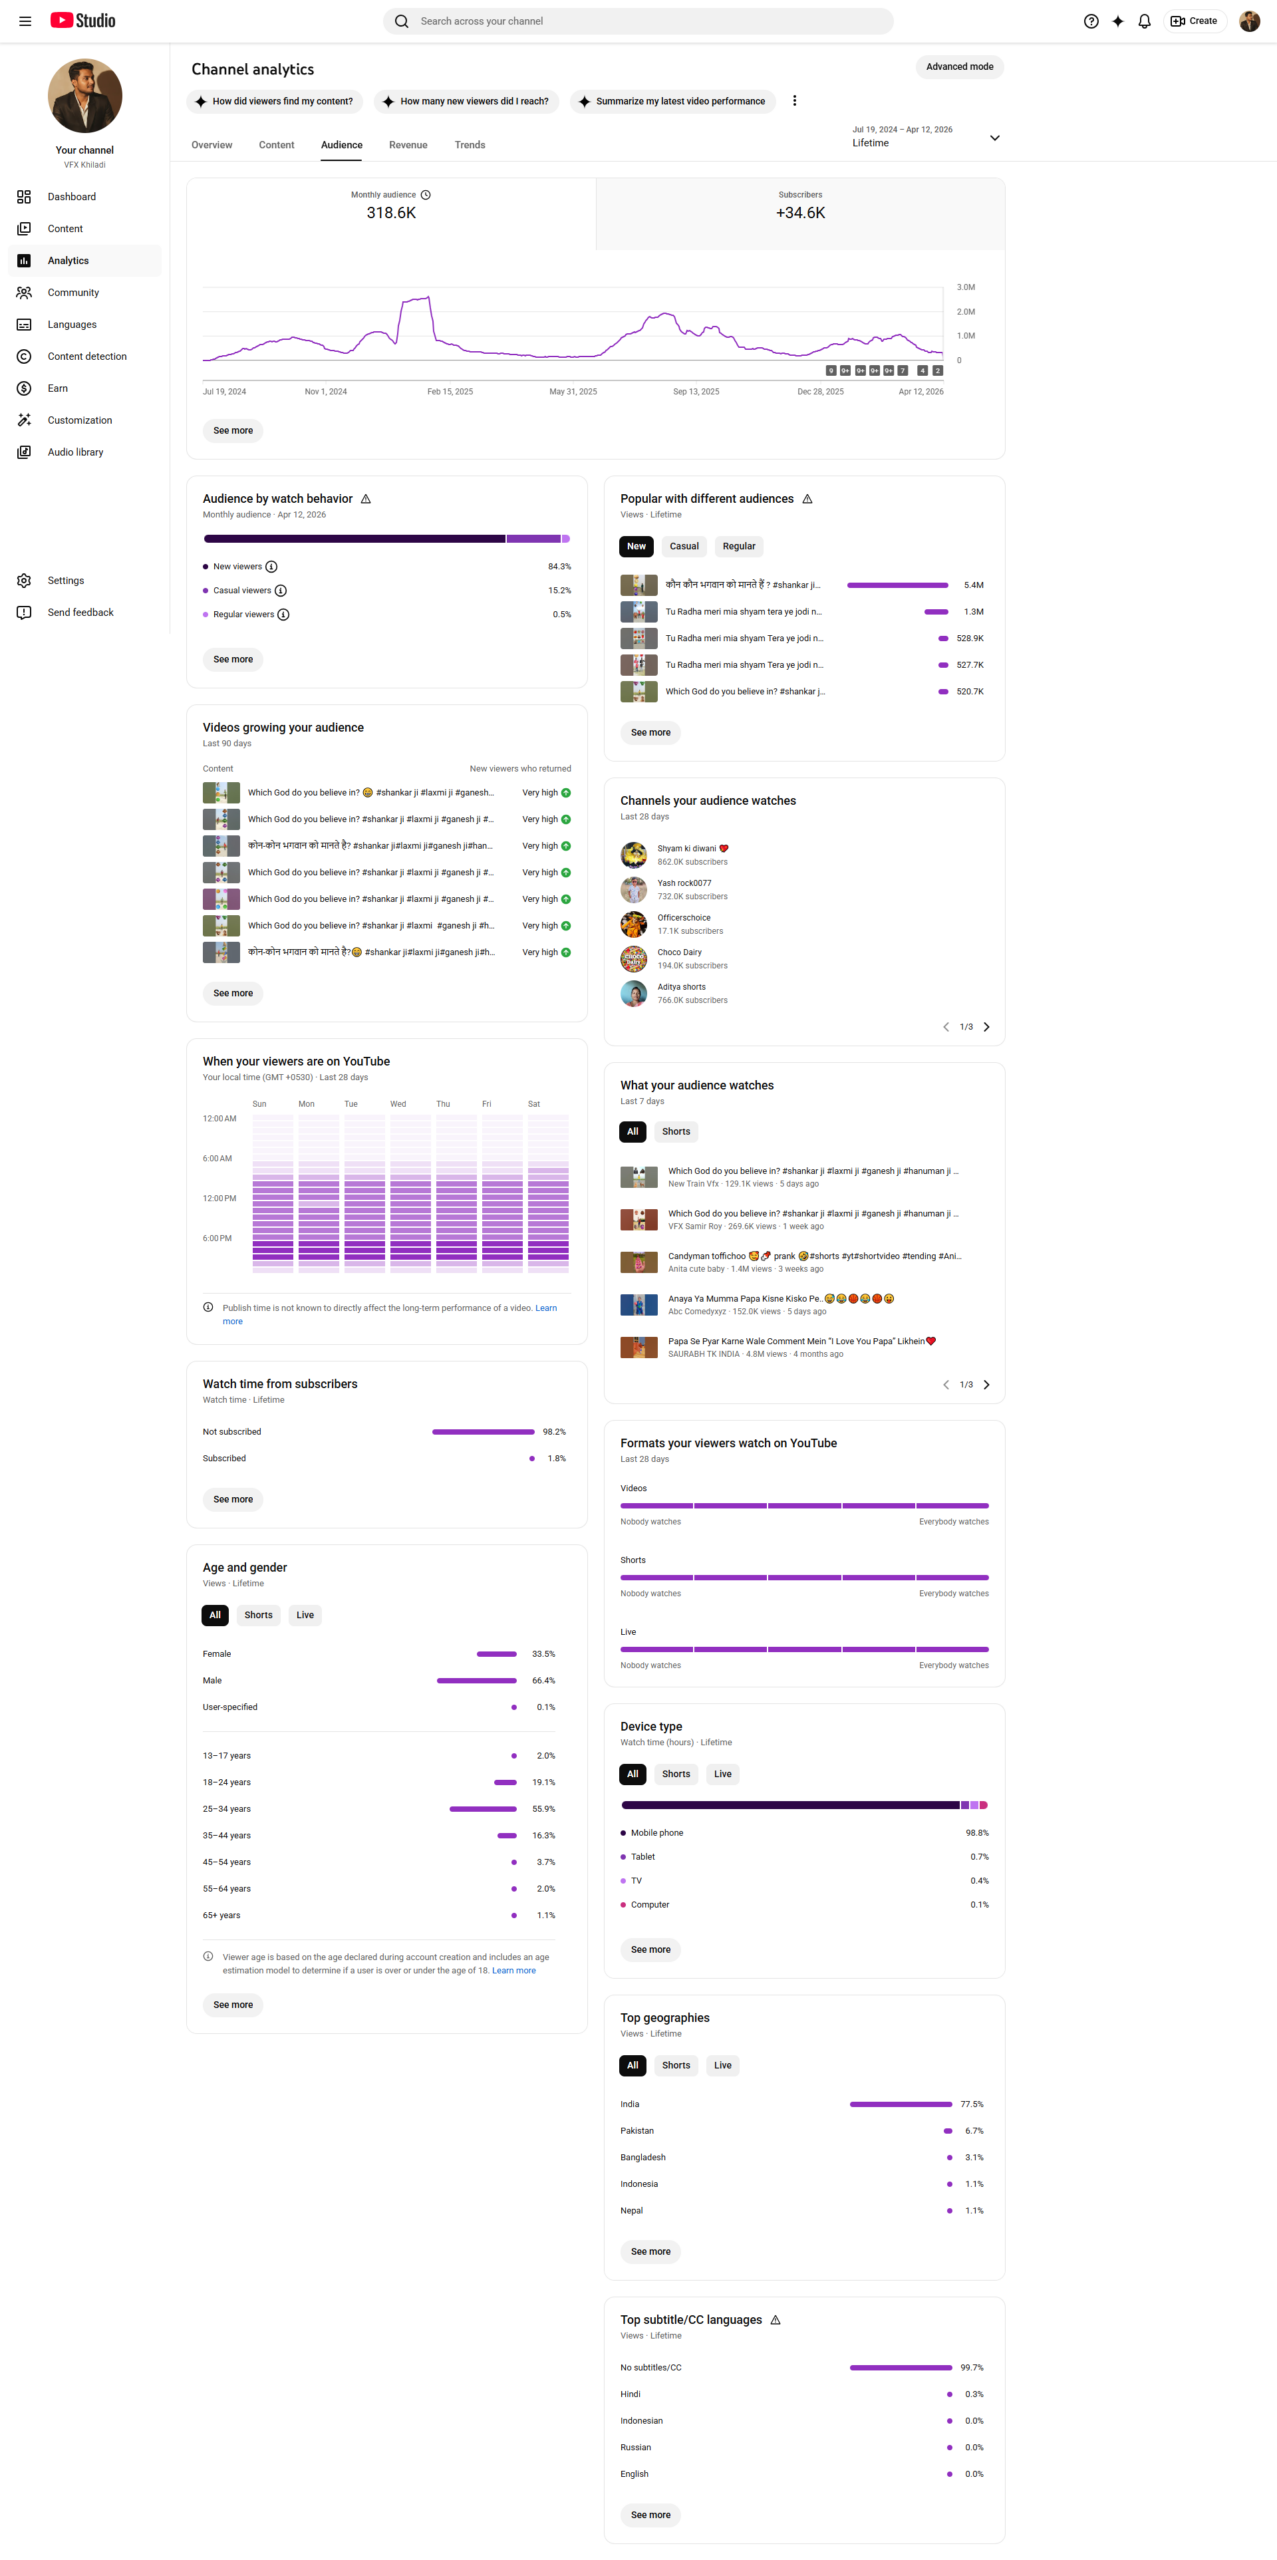Click the Help question mark icon
This screenshot has height=2560, width=1277.
click(x=1090, y=21)
